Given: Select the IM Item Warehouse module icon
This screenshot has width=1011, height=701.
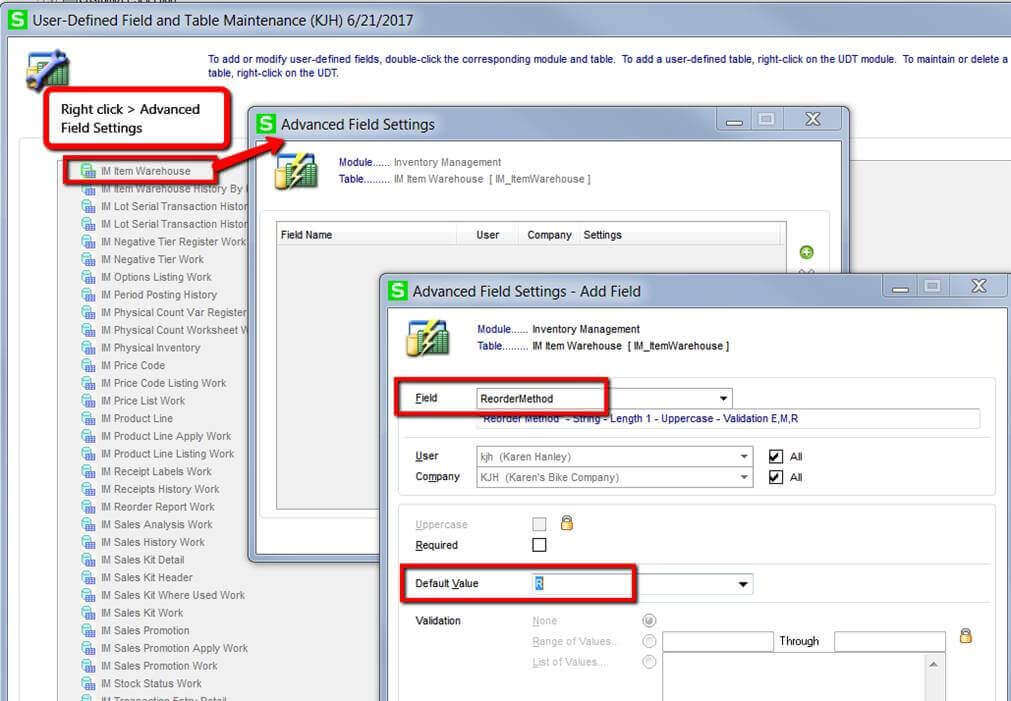Looking at the screenshot, I should pos(88,170).
